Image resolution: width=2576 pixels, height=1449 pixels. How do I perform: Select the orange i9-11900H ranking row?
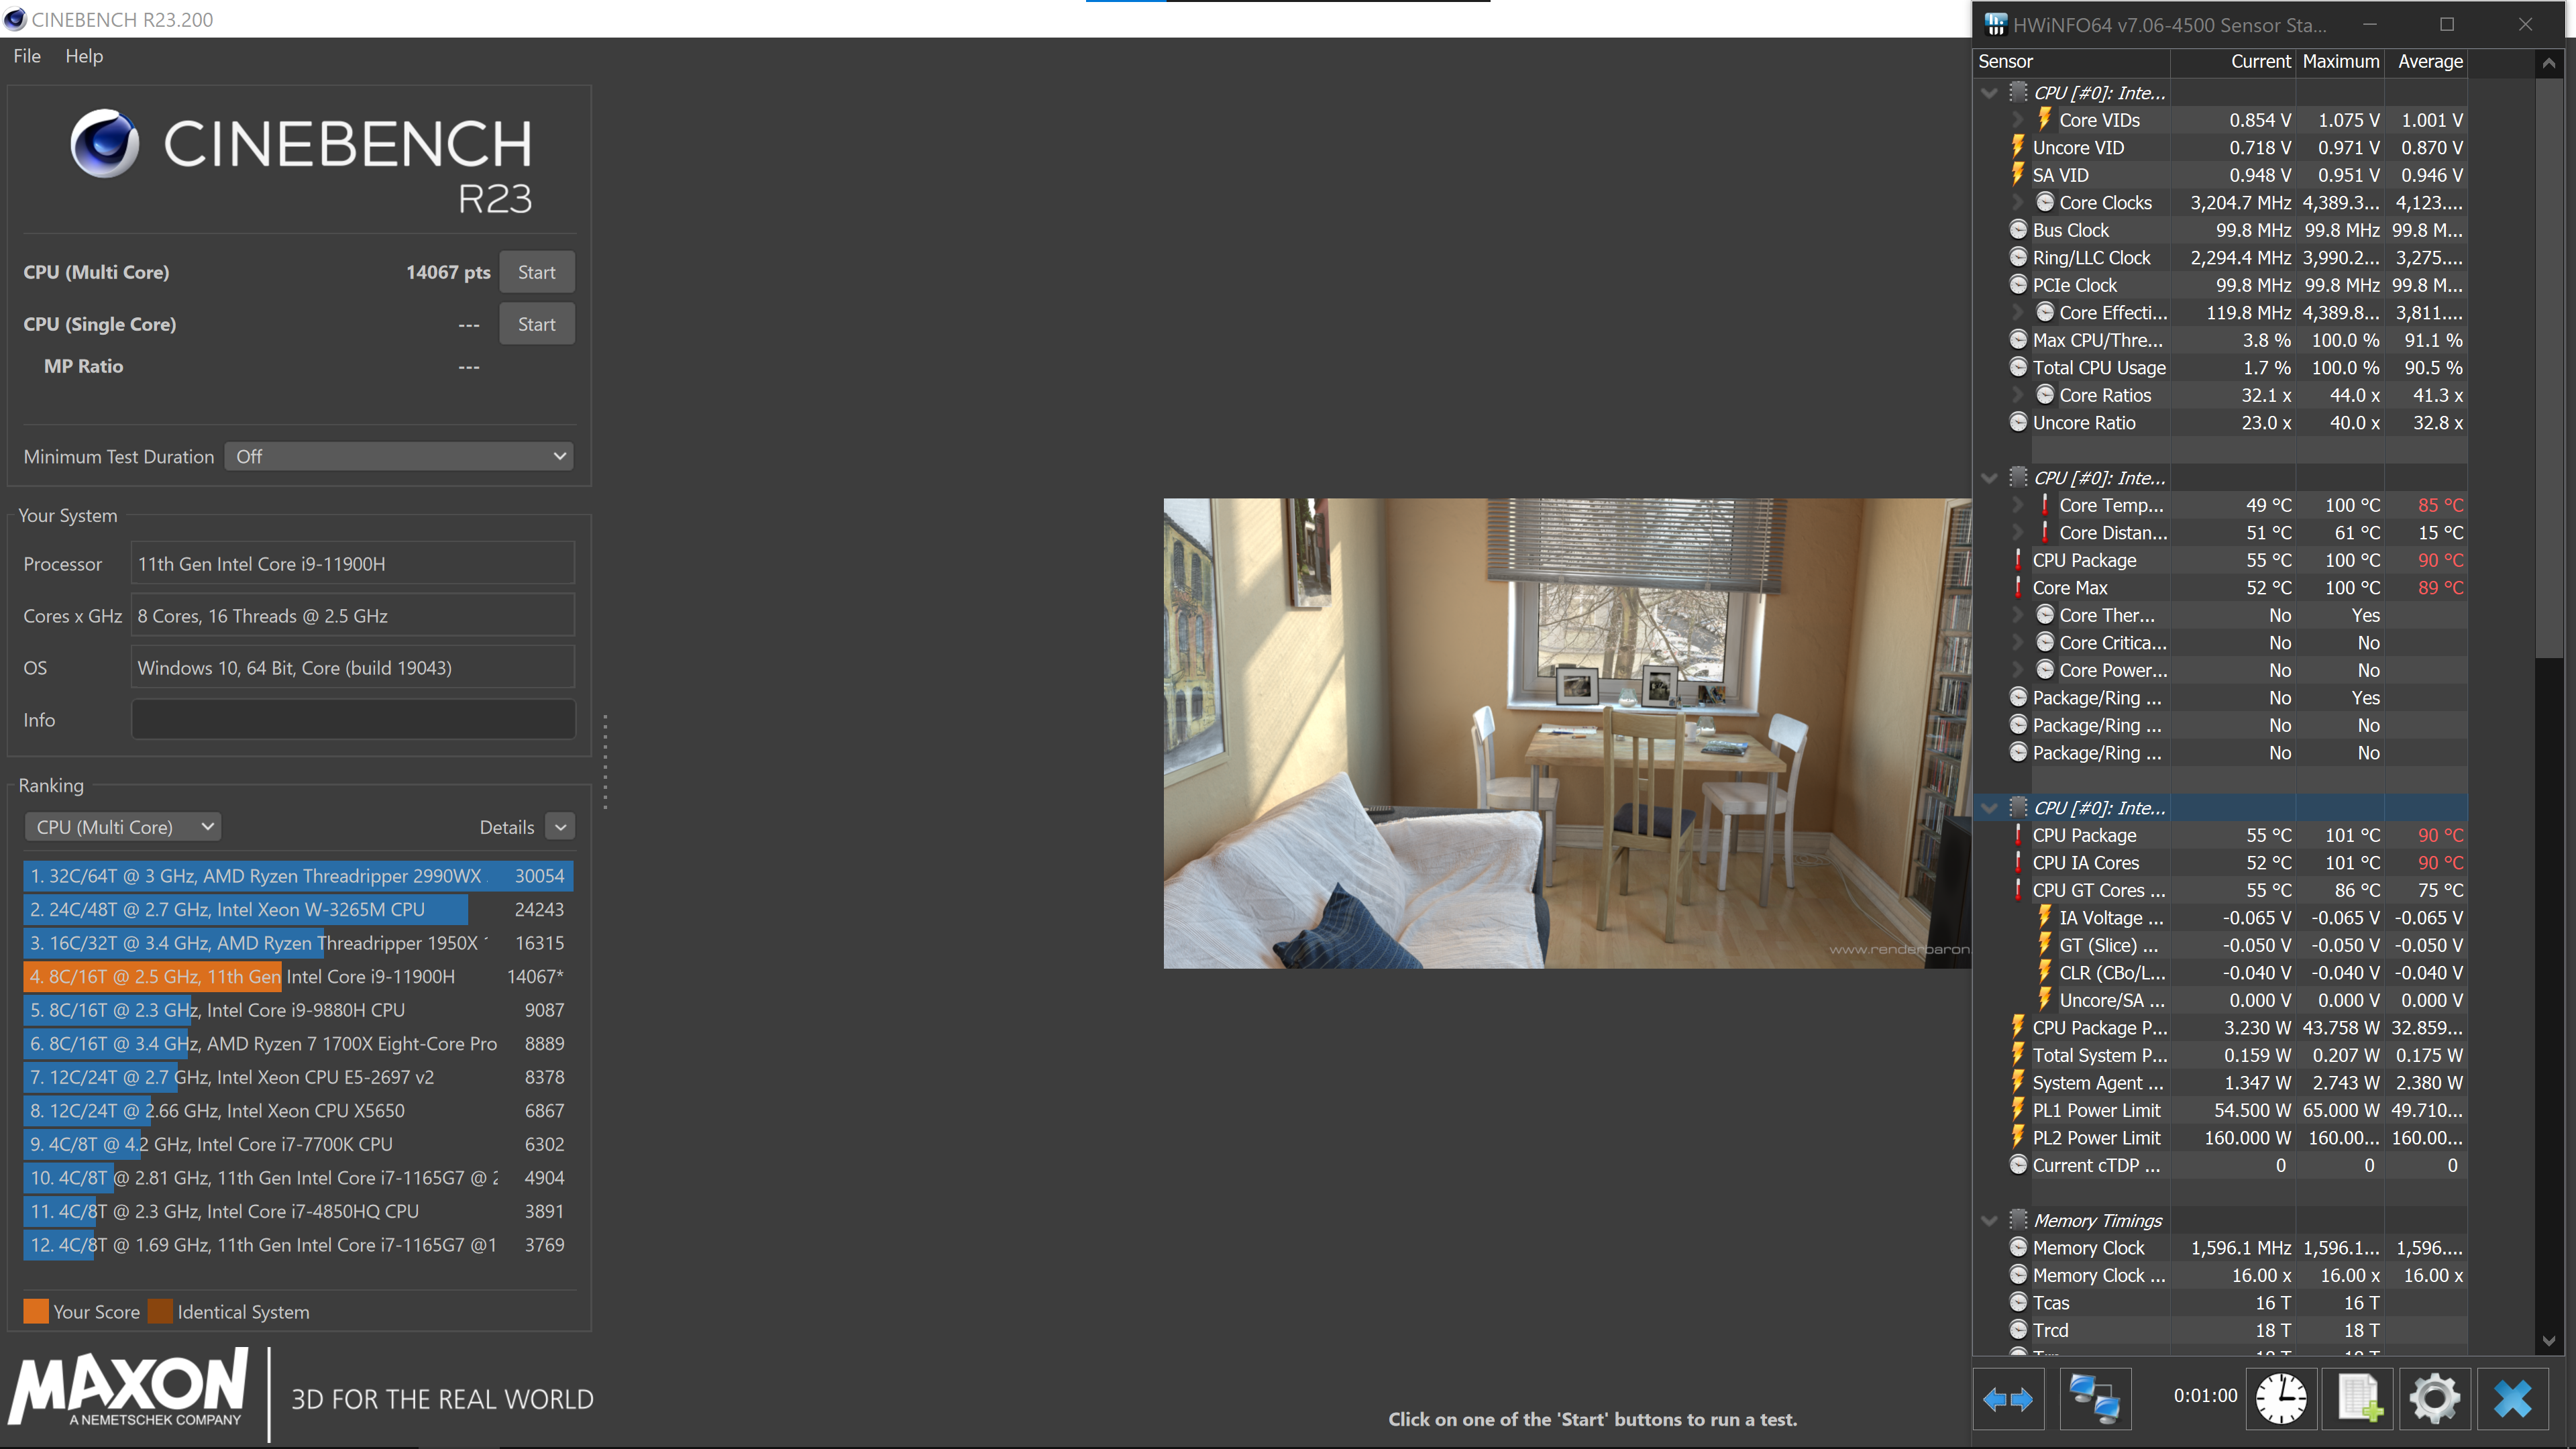(298, 976)
